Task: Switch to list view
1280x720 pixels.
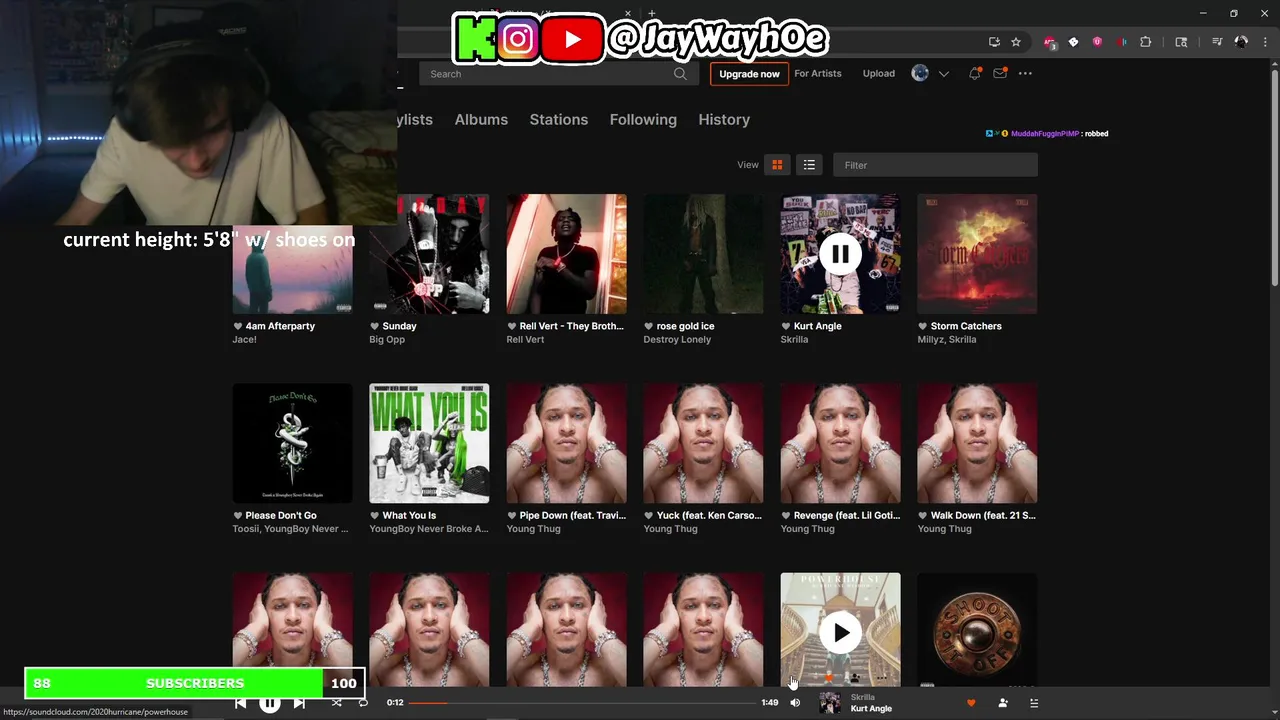Action: (809, 165)
